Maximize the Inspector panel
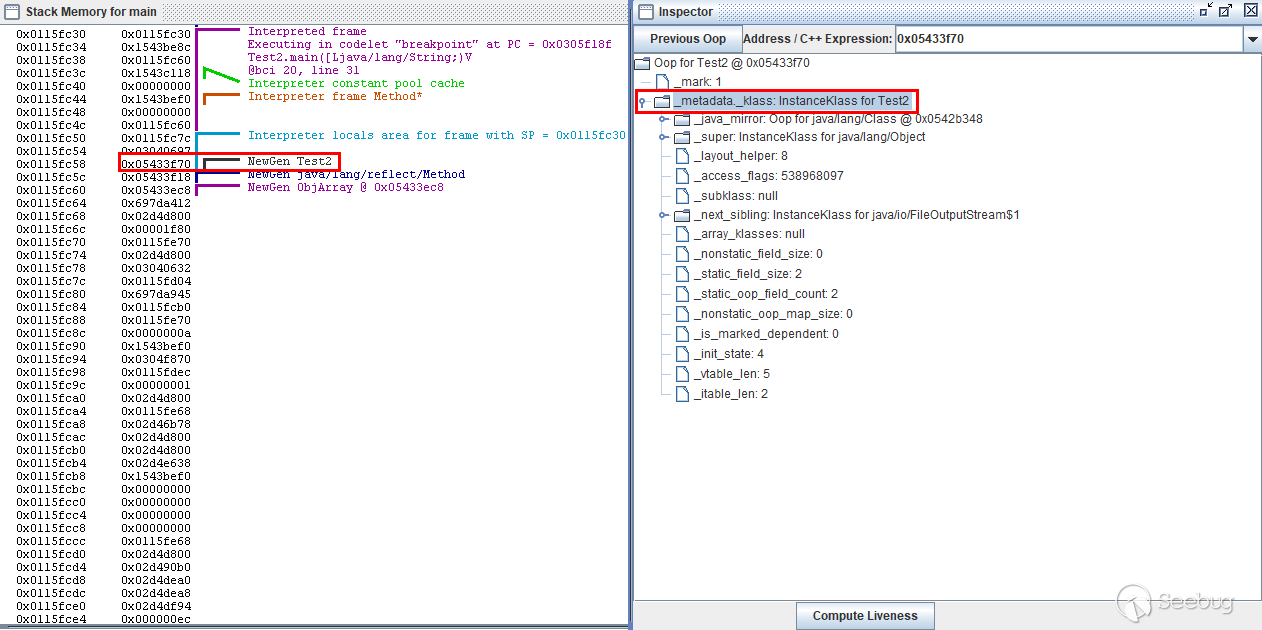This screenshot has height=630, width=1262. (x=1226, y=11)
